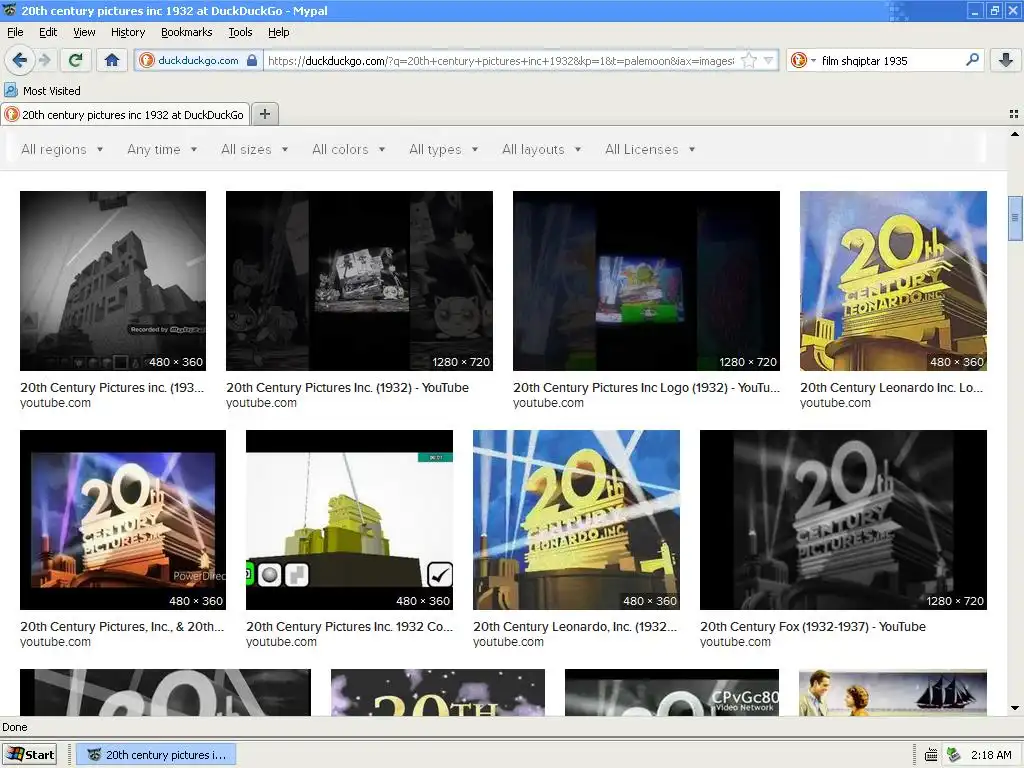The width and height of the screenshot is (1024, 768).
Task: Open the grayscale 20th Century Pictures logo thumbnail
Action: 843,520
